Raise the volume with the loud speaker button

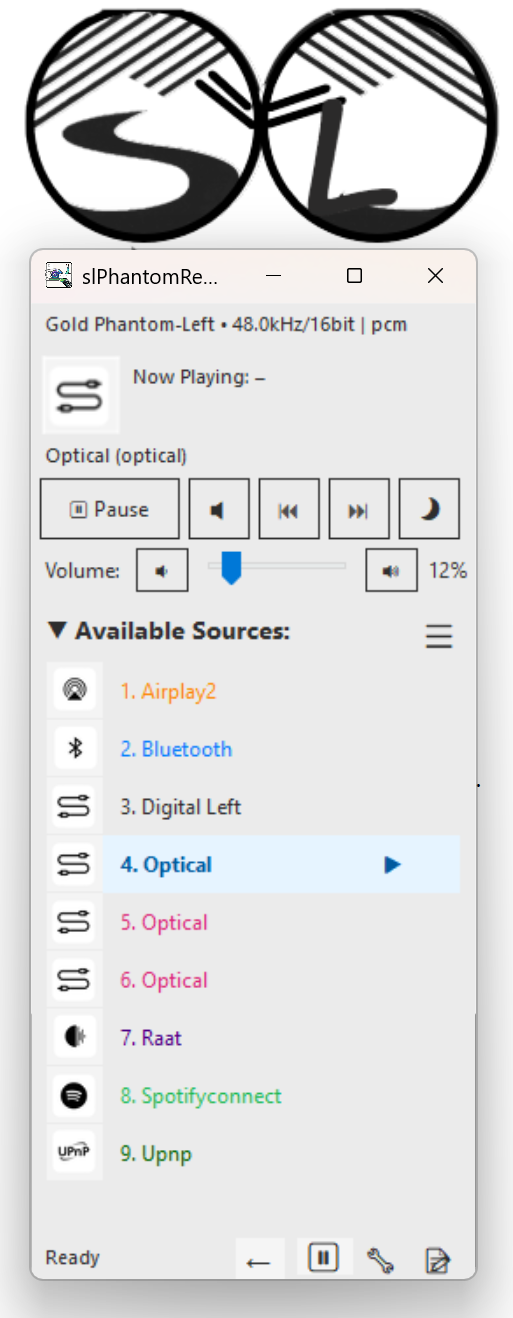pyautogui.click(x=392, y=571)
